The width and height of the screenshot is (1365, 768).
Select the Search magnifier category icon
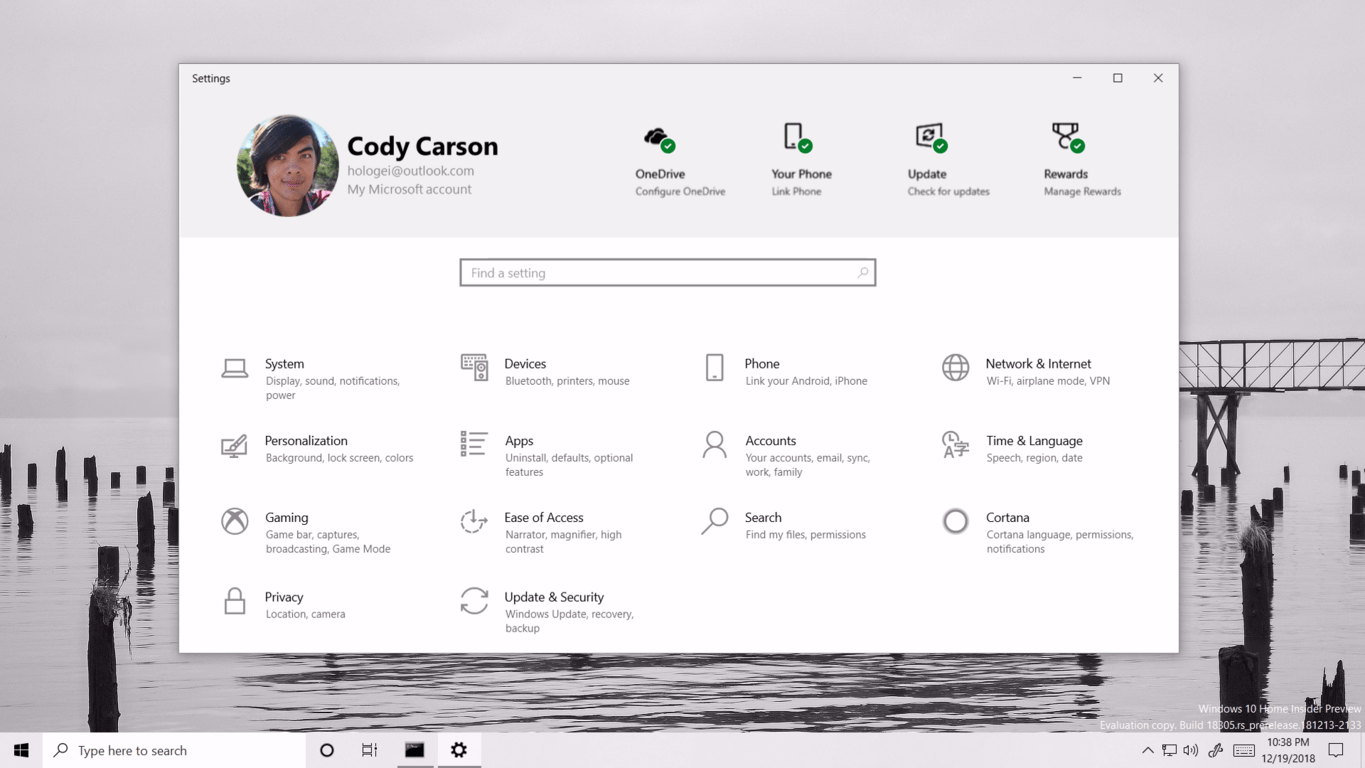[714, 521]
